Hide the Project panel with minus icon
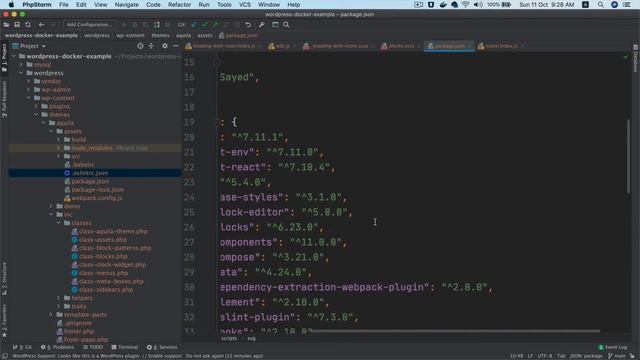This screenshot has width=640, height=360. [x=176, y=46]
